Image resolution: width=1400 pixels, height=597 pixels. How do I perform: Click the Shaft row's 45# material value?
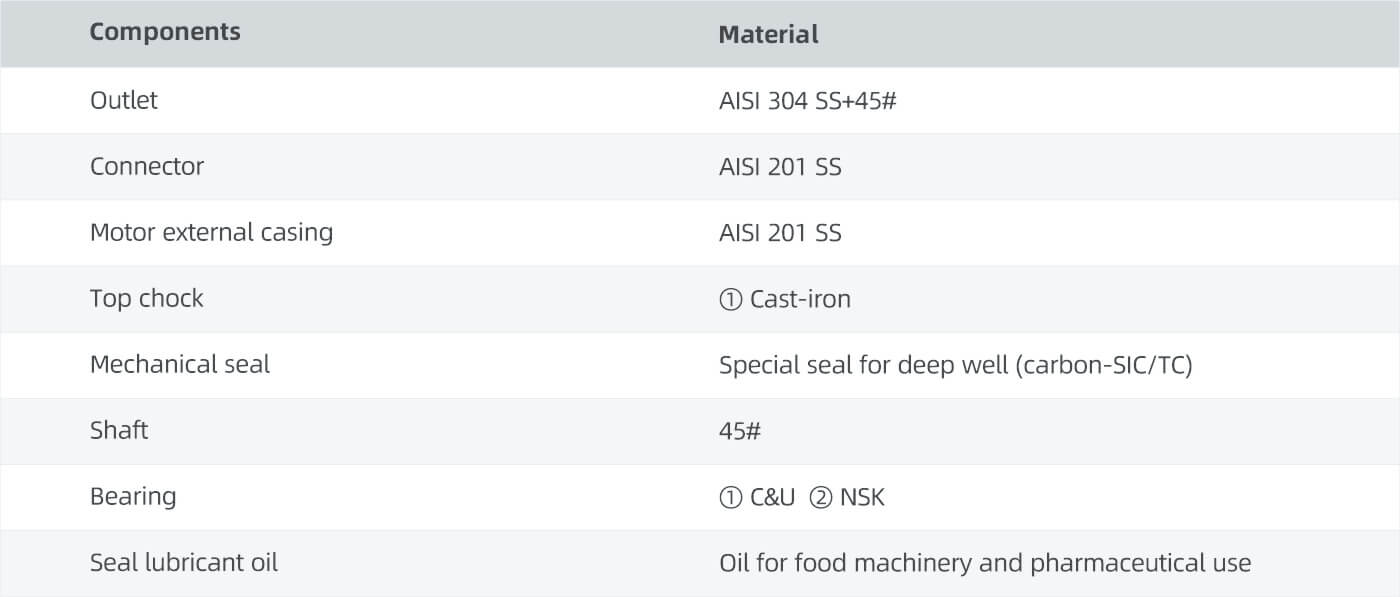(740, 432)
